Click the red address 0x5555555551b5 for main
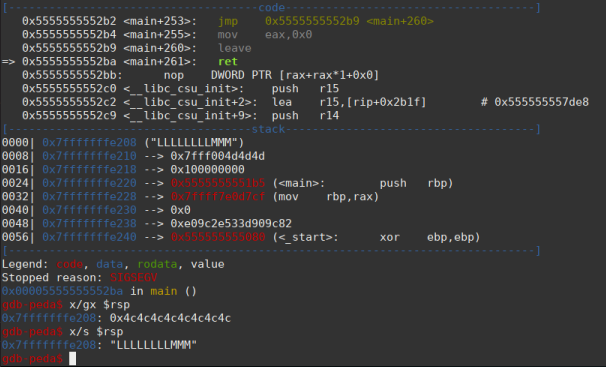The width and height of the screenshot is (606, 367). 218,183
